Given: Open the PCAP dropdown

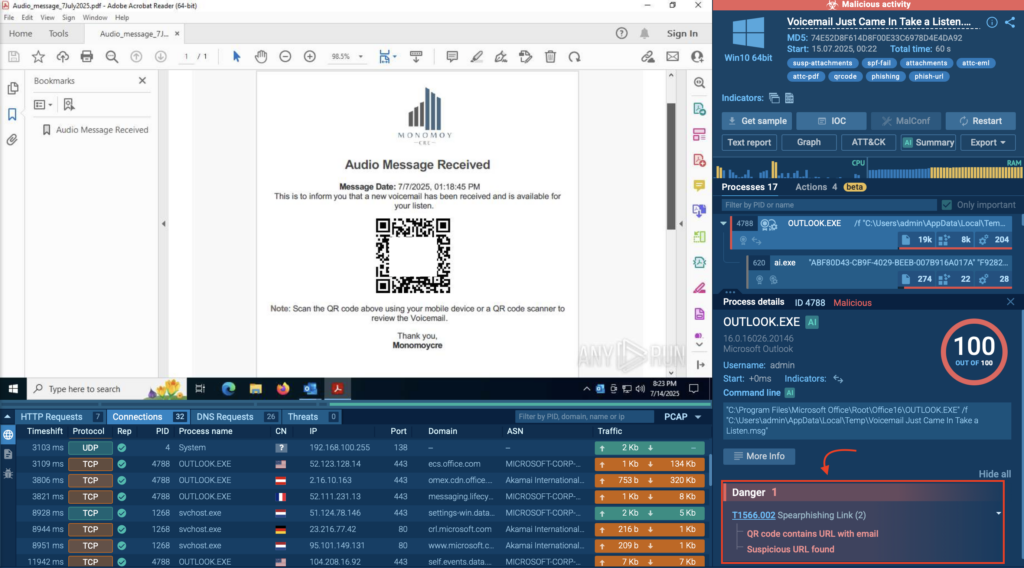Looking at the screenshot, I should (682, 417).
